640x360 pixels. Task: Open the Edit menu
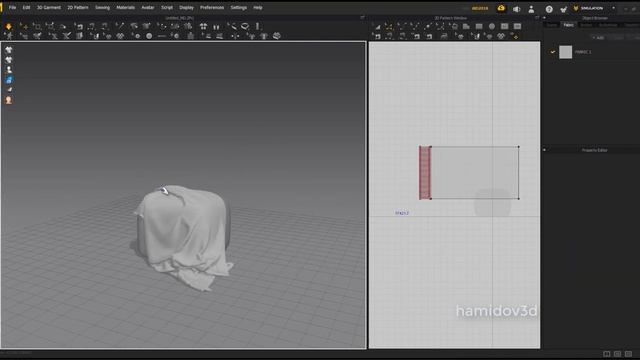pos(26,8)
